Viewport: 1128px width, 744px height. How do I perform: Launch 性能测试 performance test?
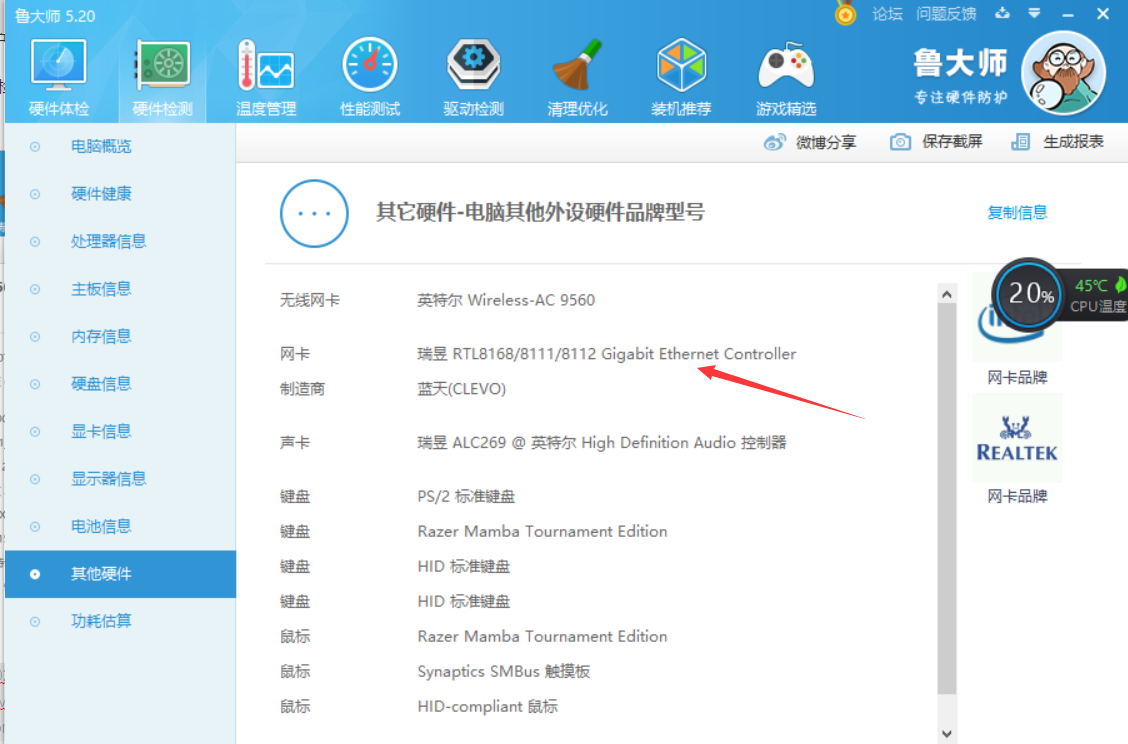[370, 77]
